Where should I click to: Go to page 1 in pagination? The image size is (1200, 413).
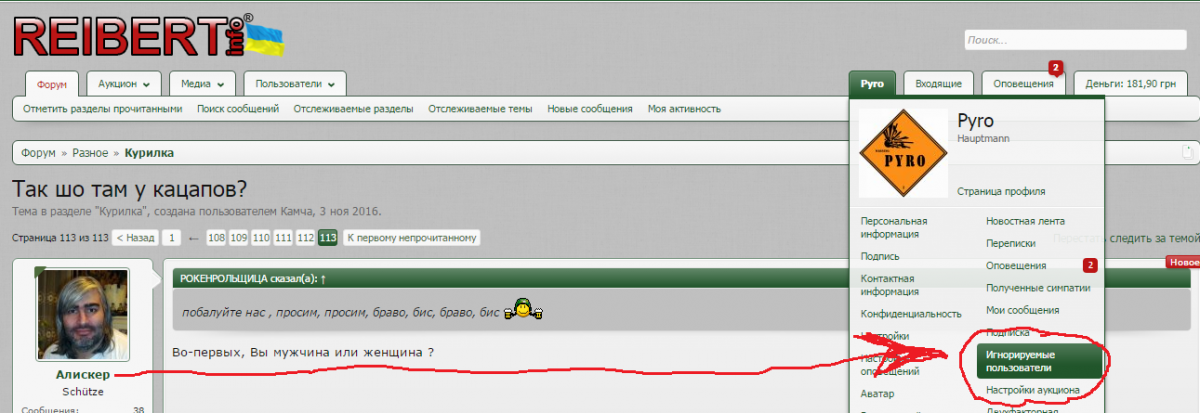[x=172, y=238]
